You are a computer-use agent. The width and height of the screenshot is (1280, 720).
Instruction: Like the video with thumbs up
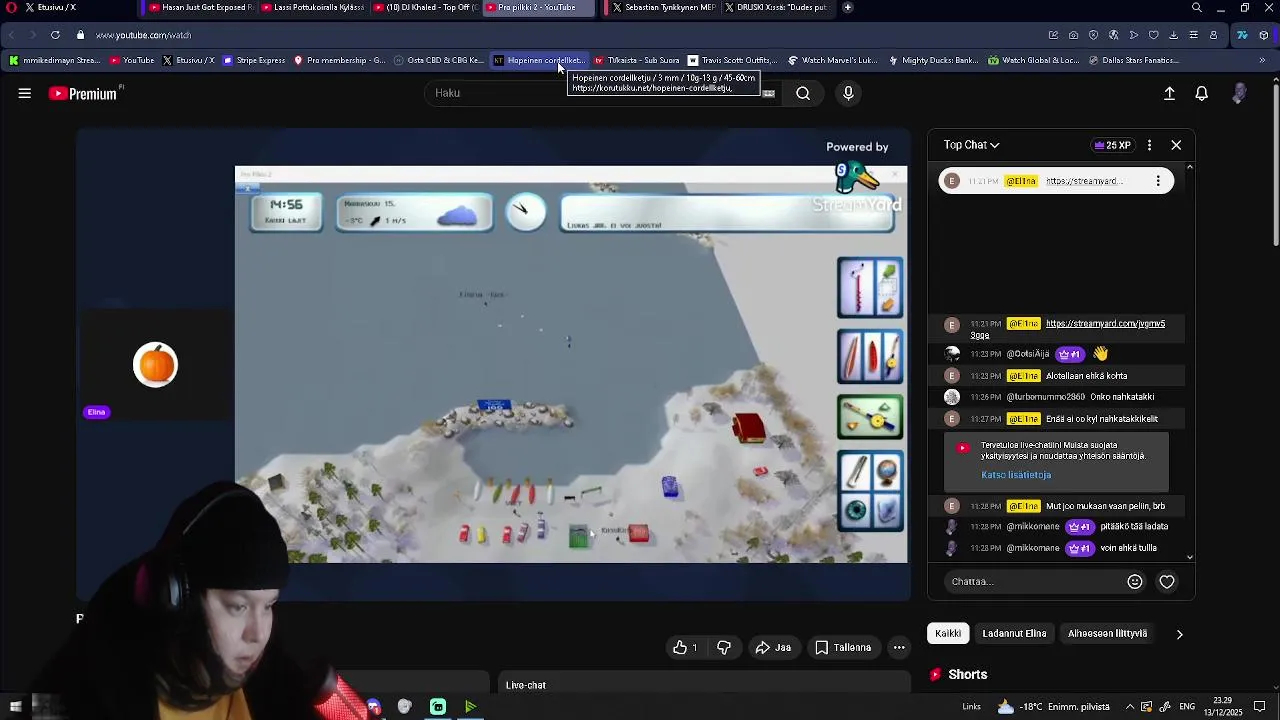point(684,647)
